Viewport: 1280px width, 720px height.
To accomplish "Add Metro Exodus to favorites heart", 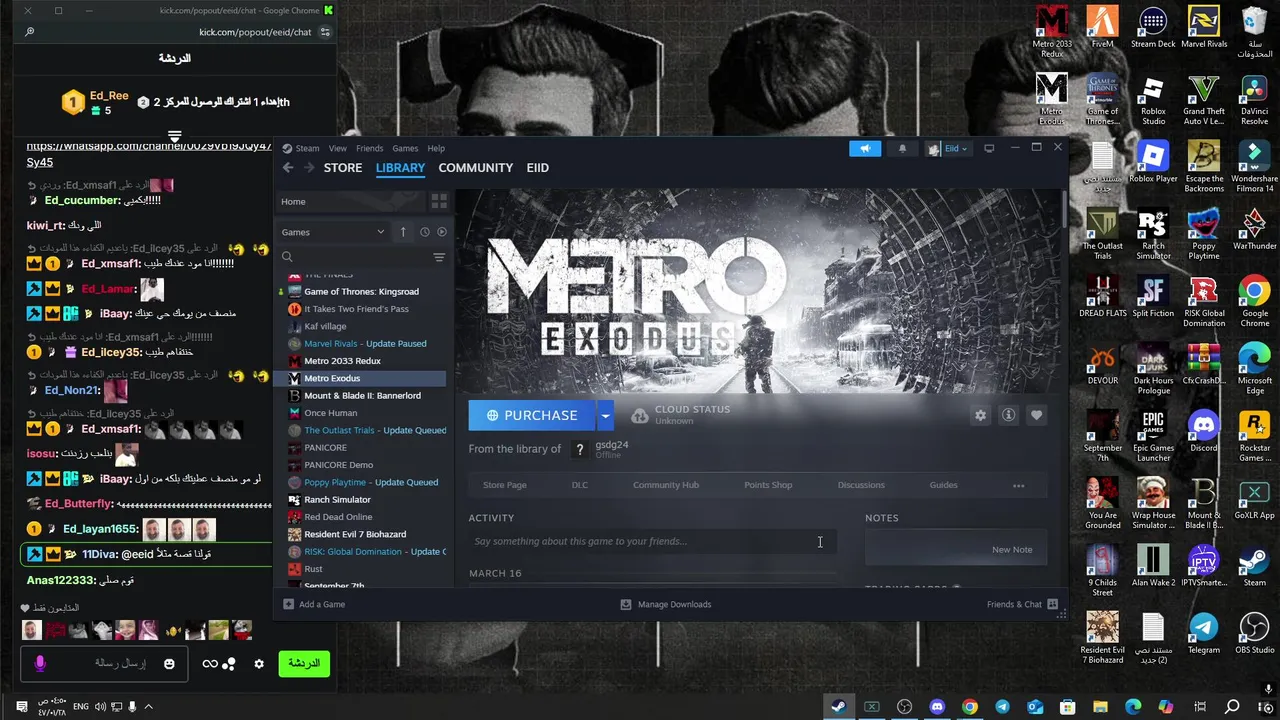I will click(x=1036, y=415).
